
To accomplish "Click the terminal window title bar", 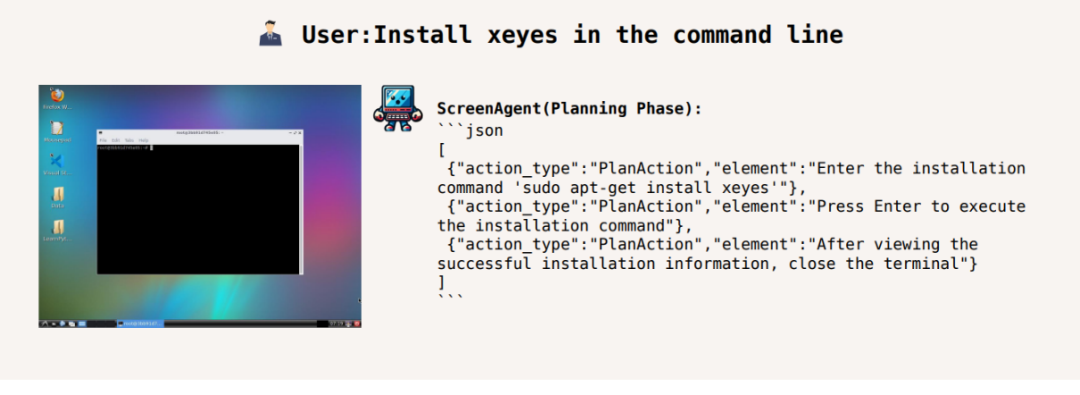I will tap(200, 132).
